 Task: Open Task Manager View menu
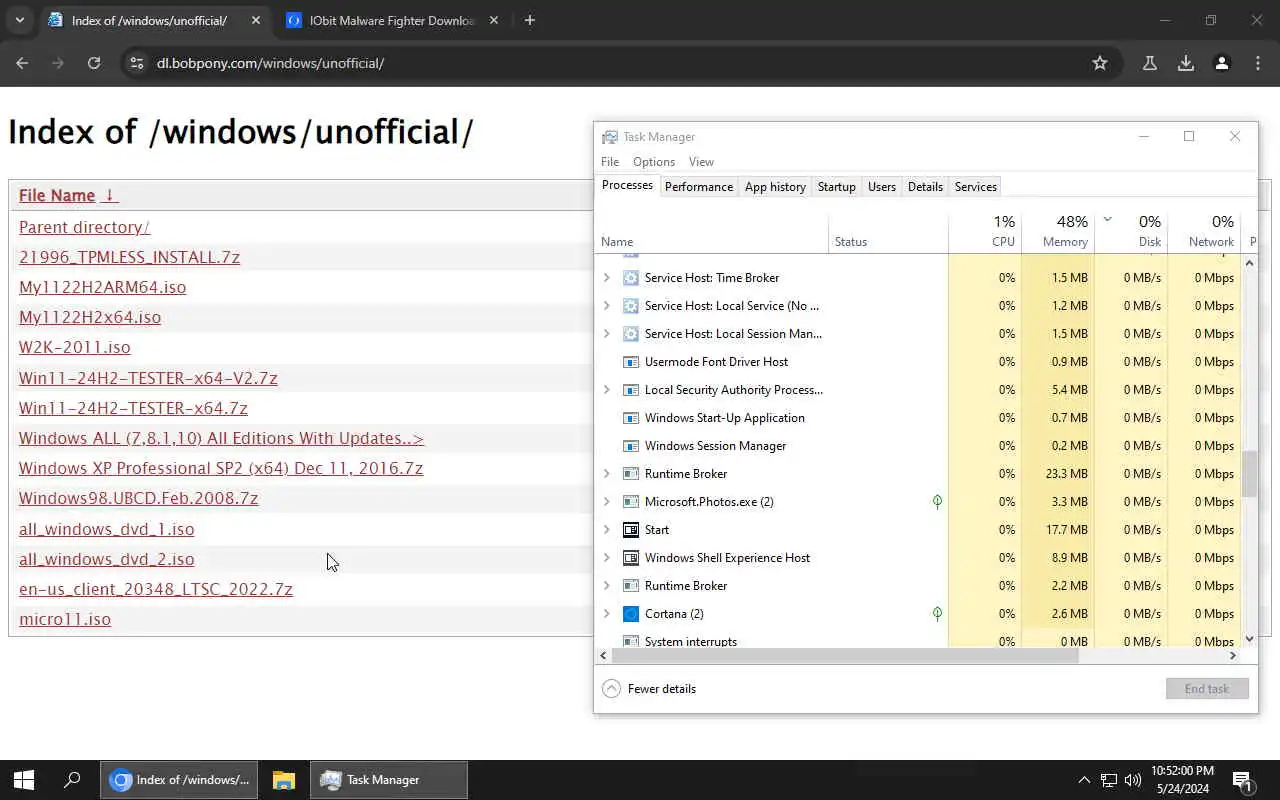pyautogui.click(x=701, y=162)
